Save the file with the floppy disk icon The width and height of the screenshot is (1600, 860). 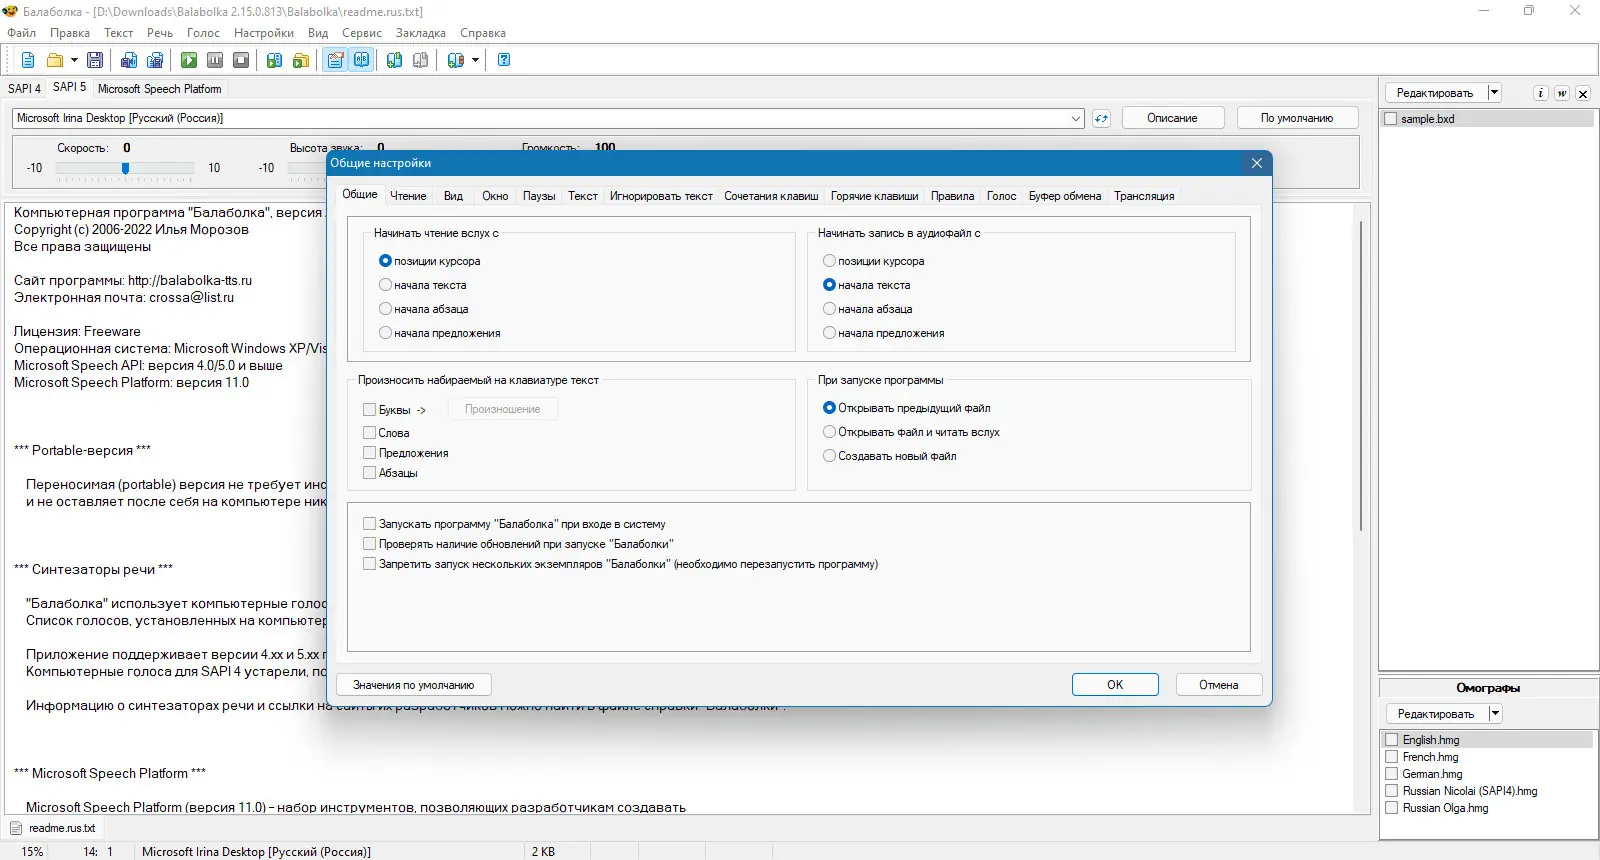tap(95, 60)
